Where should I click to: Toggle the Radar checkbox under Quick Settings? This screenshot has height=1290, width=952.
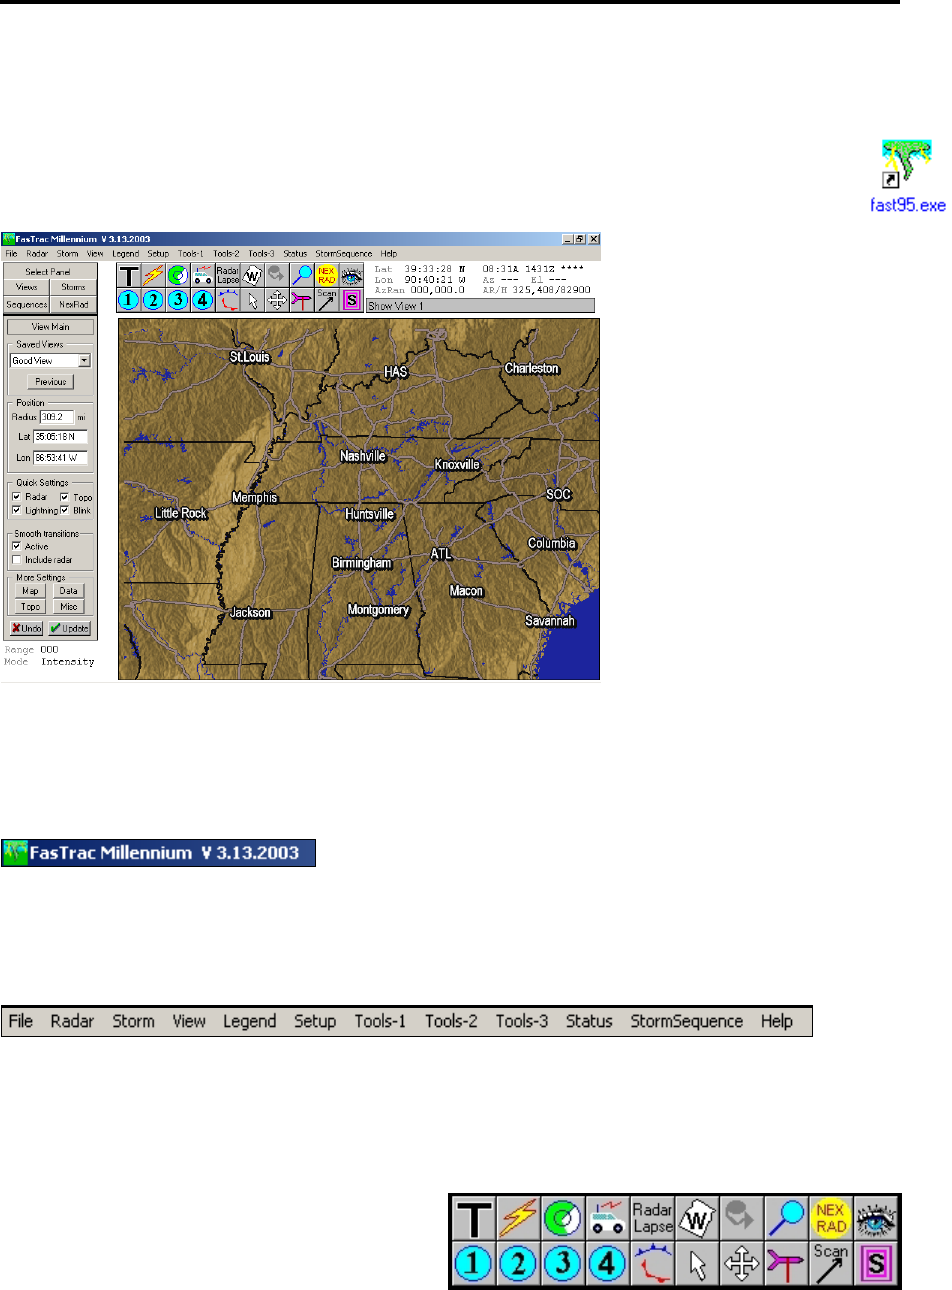pos(16,497)
